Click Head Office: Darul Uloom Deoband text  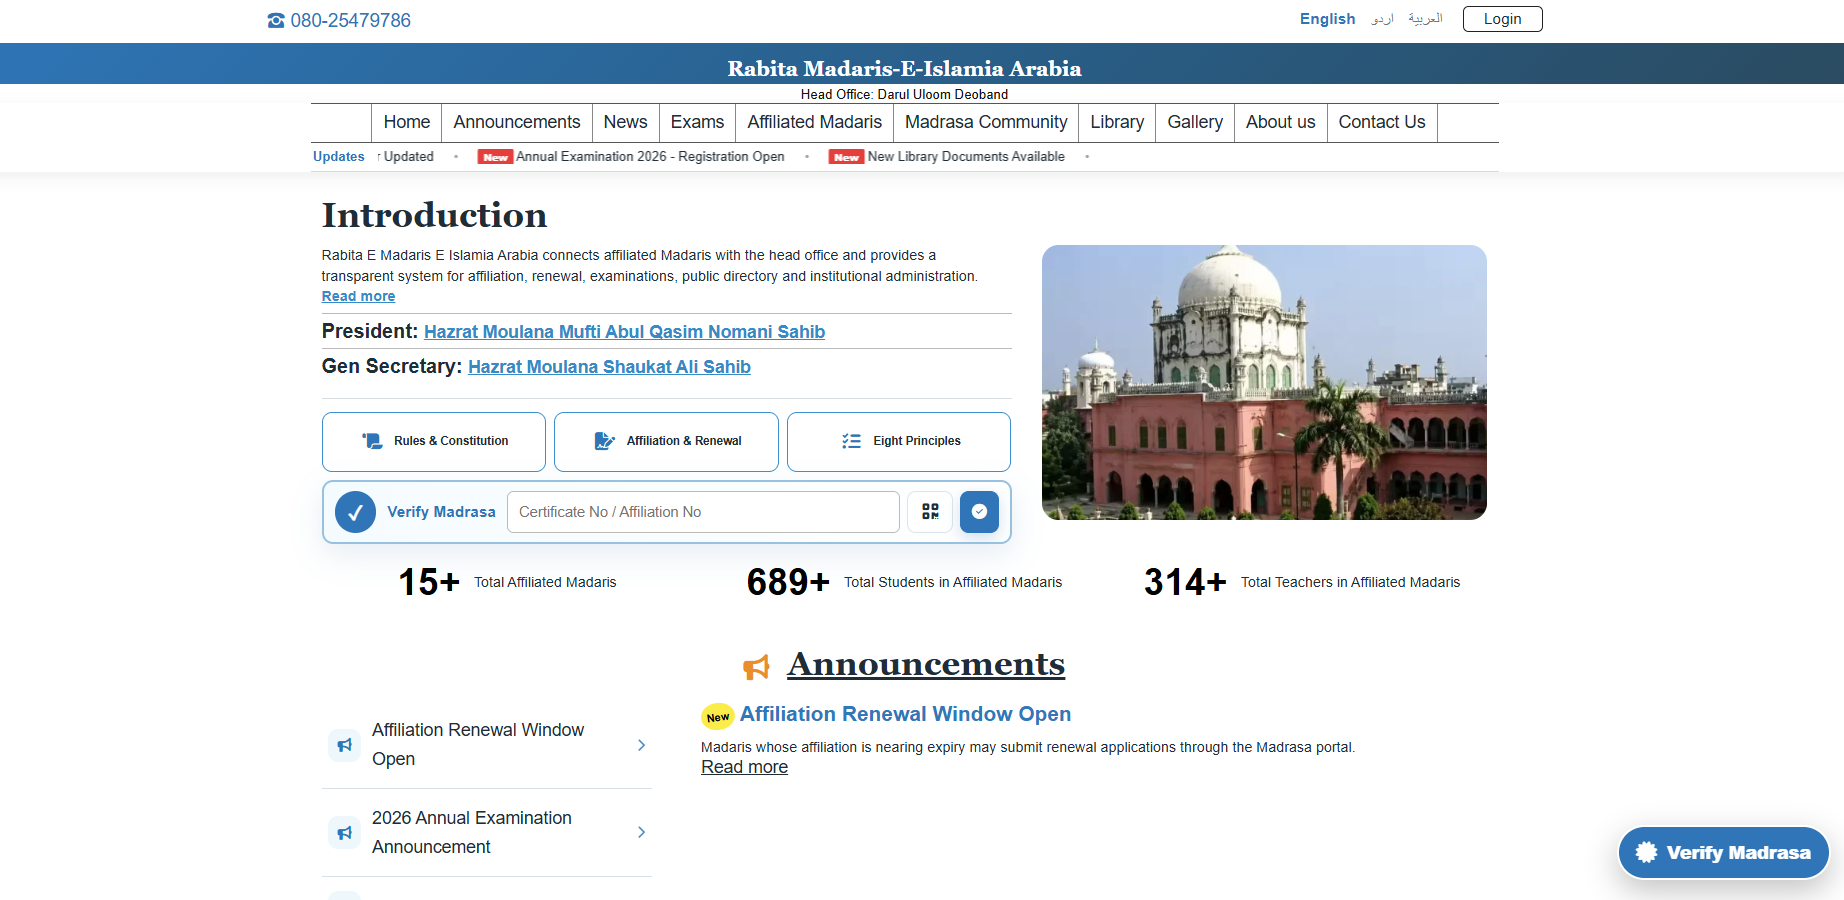pos(904,95)
